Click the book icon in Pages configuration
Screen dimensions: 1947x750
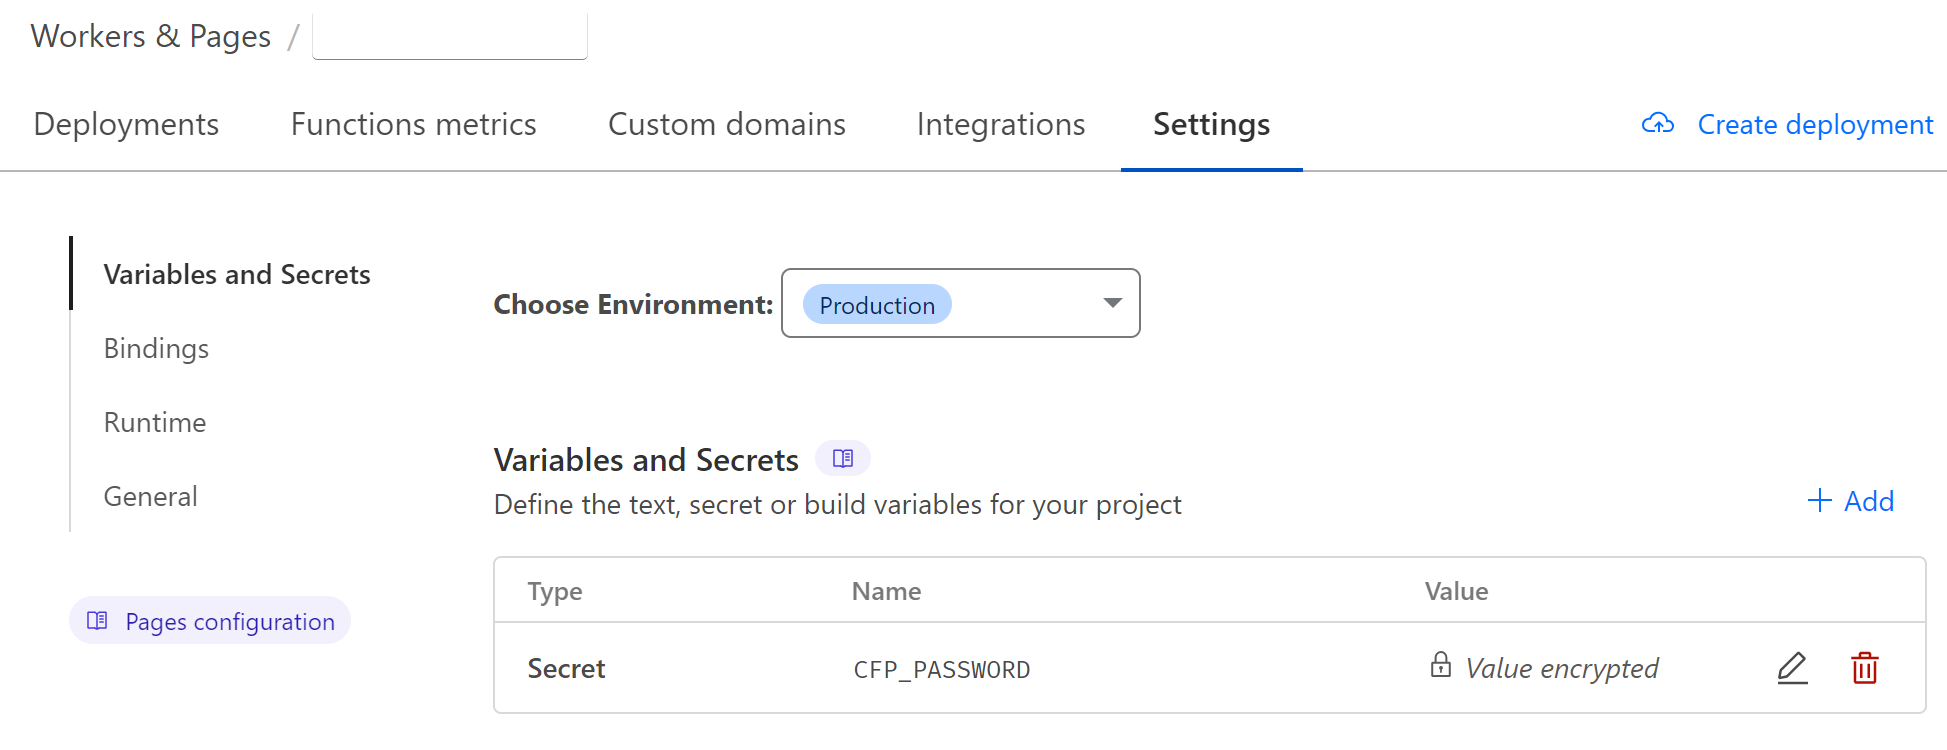[97, 621]
